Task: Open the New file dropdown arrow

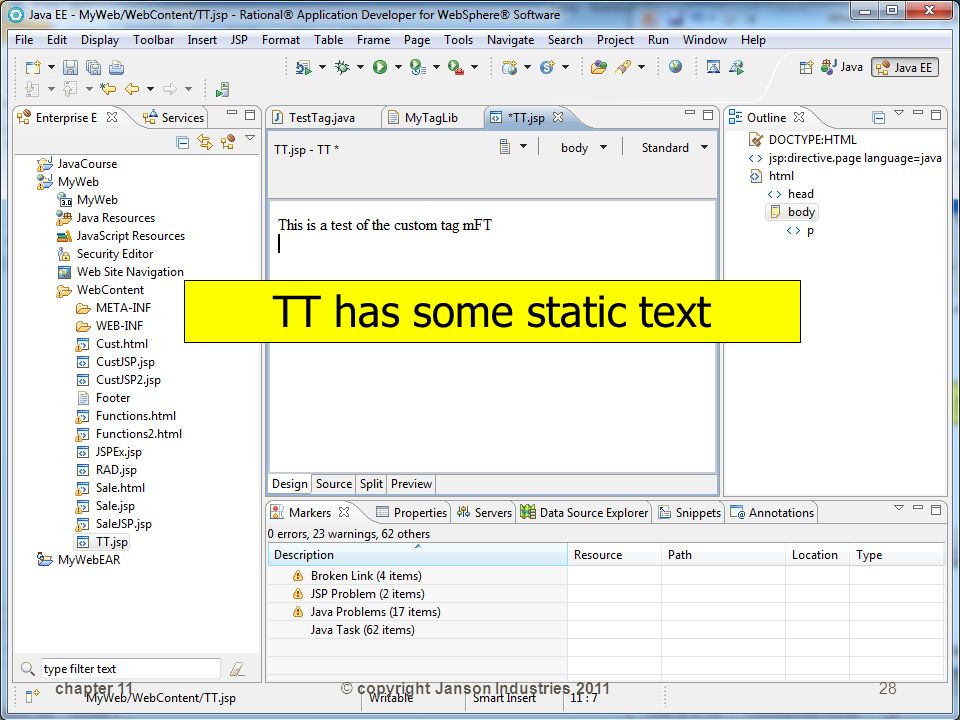Action: [x=51, y=67]
